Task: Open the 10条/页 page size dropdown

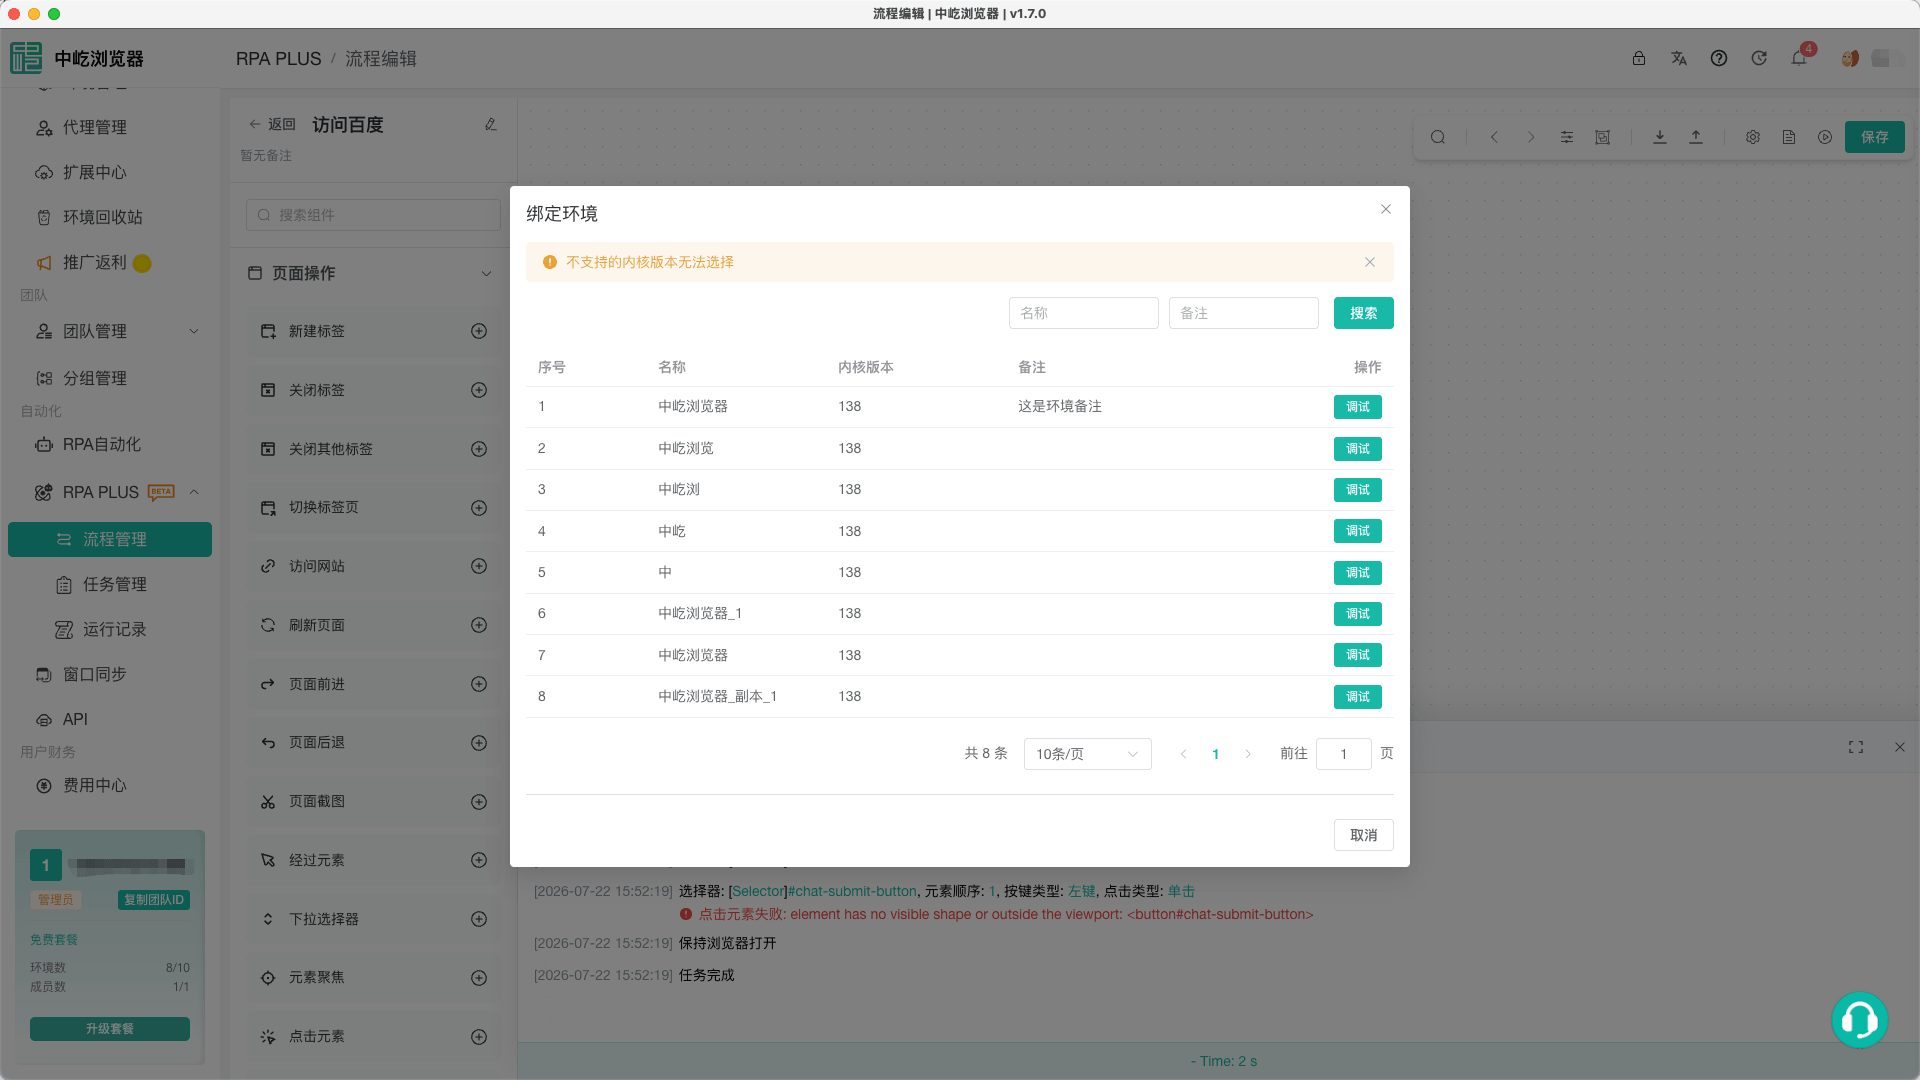Action: point(1087,754)
